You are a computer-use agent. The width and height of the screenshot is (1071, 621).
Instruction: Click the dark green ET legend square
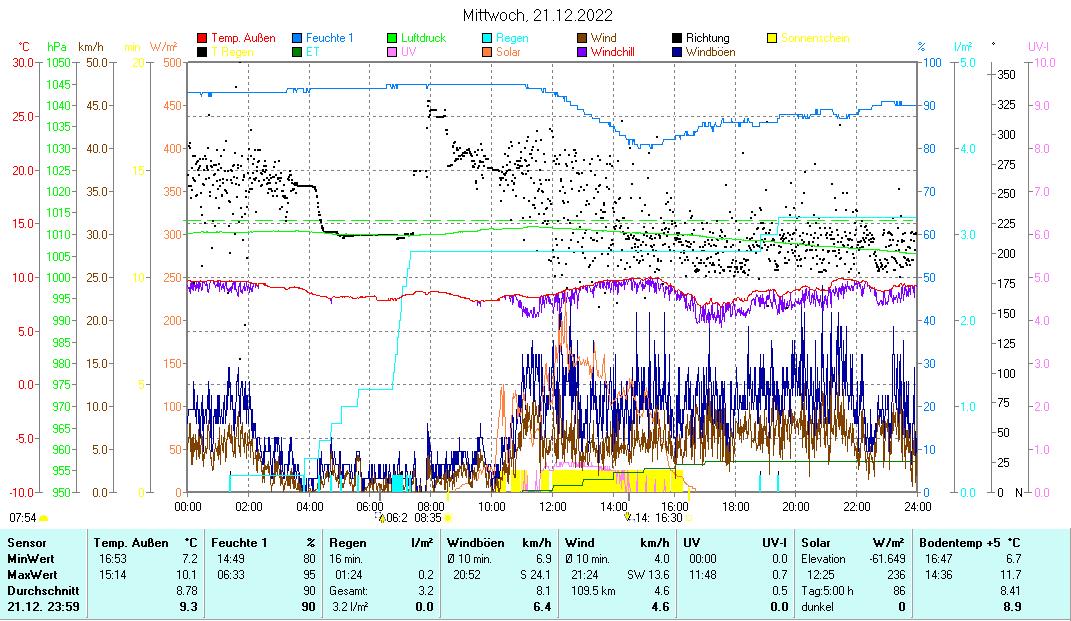pos(298,52)
